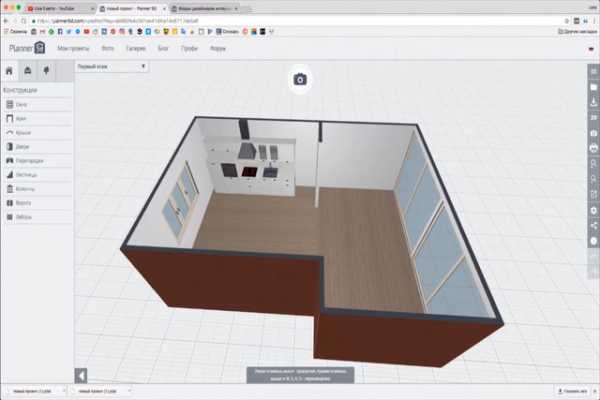Open the floor selector dropdown
This screenshot has width=600, height=400.
coord(112,66)
